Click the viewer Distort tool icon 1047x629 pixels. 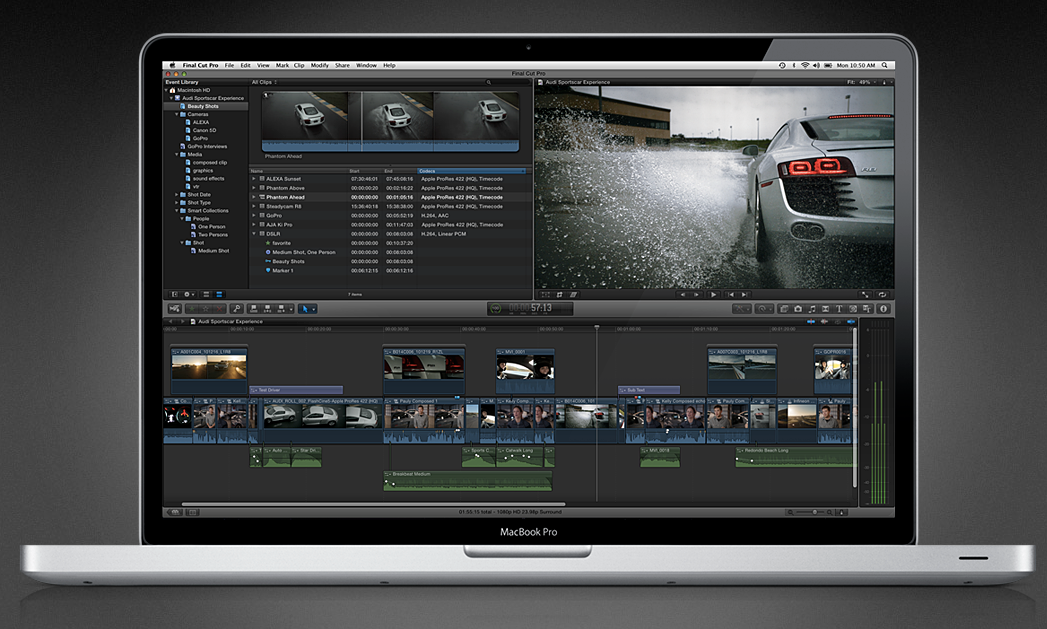pyautogui.click(x=574, y=294)
